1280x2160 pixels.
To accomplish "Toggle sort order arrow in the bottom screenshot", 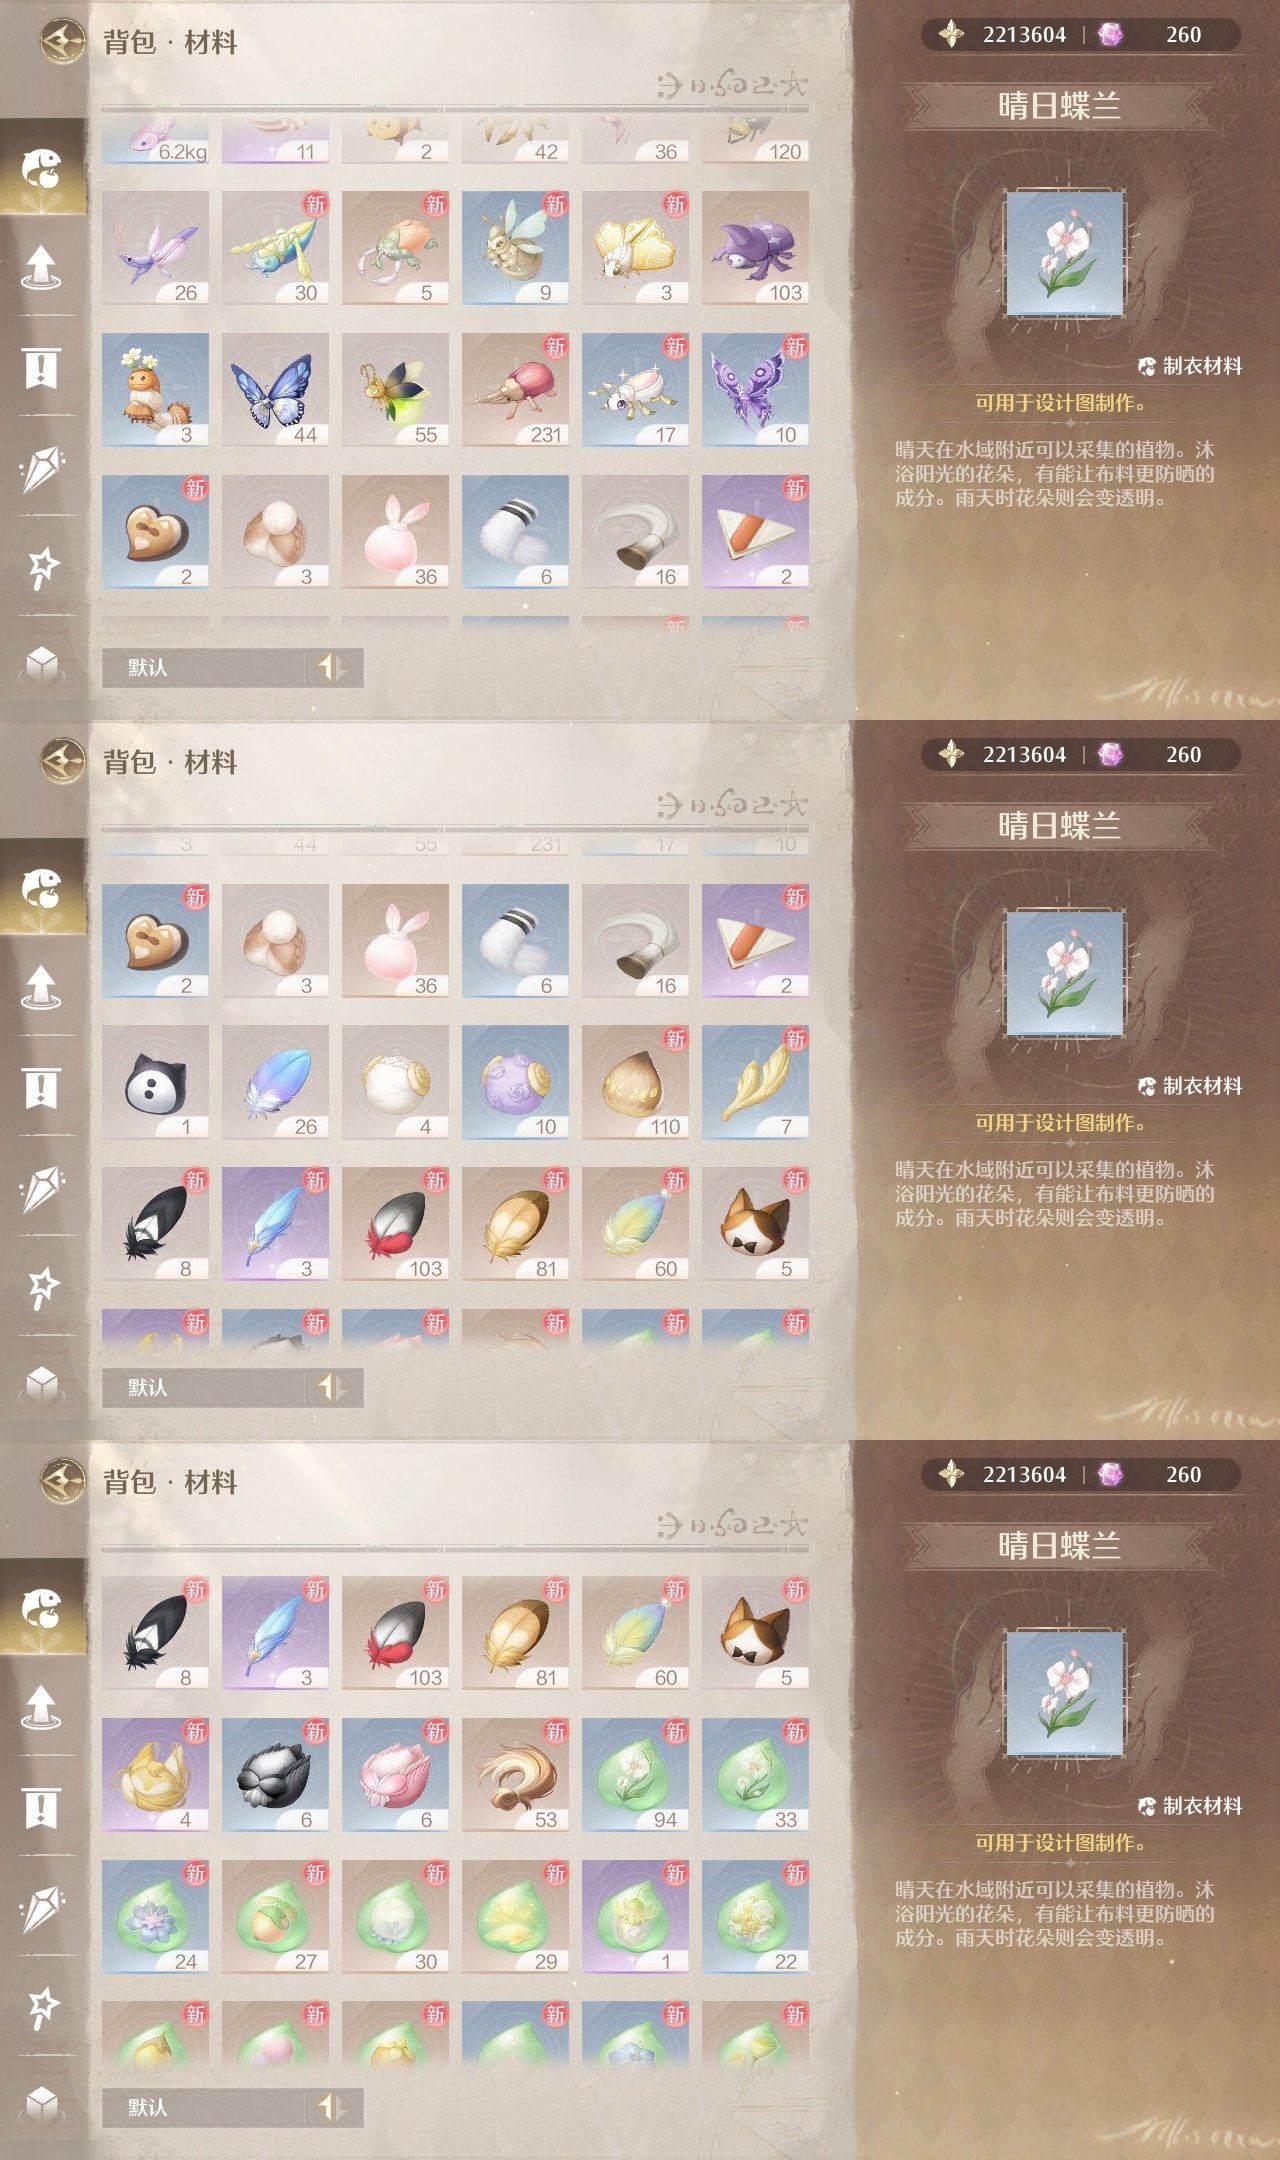I will point(331,2107).
